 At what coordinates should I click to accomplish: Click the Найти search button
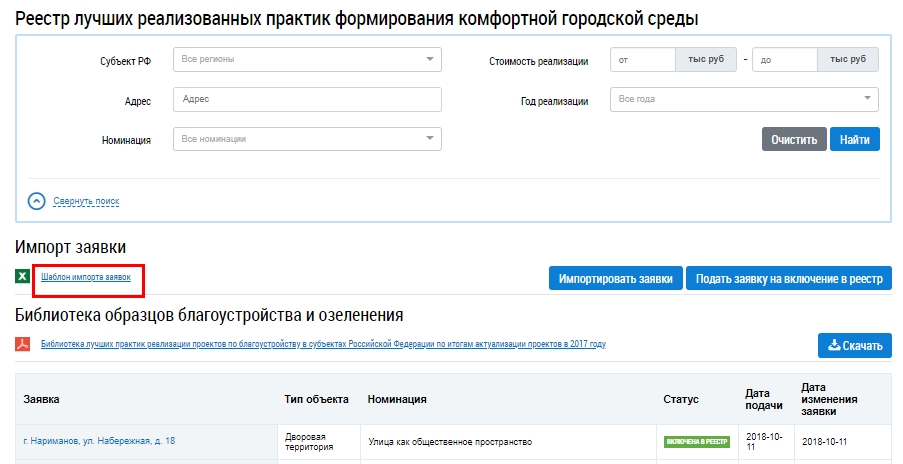click(x=855, y=139)
